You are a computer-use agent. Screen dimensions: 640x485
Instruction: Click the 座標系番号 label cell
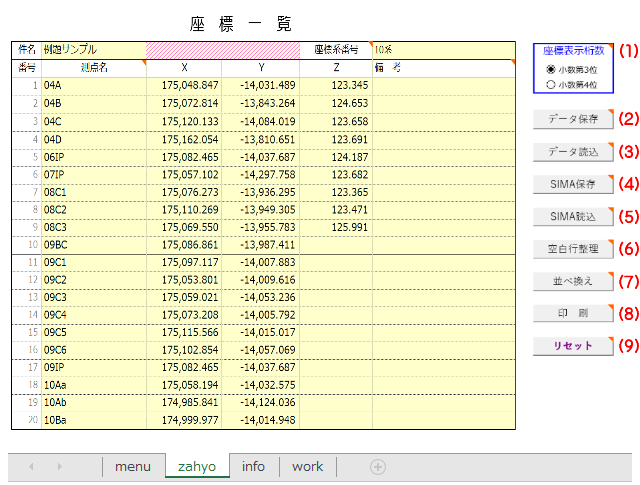(336, 50)
